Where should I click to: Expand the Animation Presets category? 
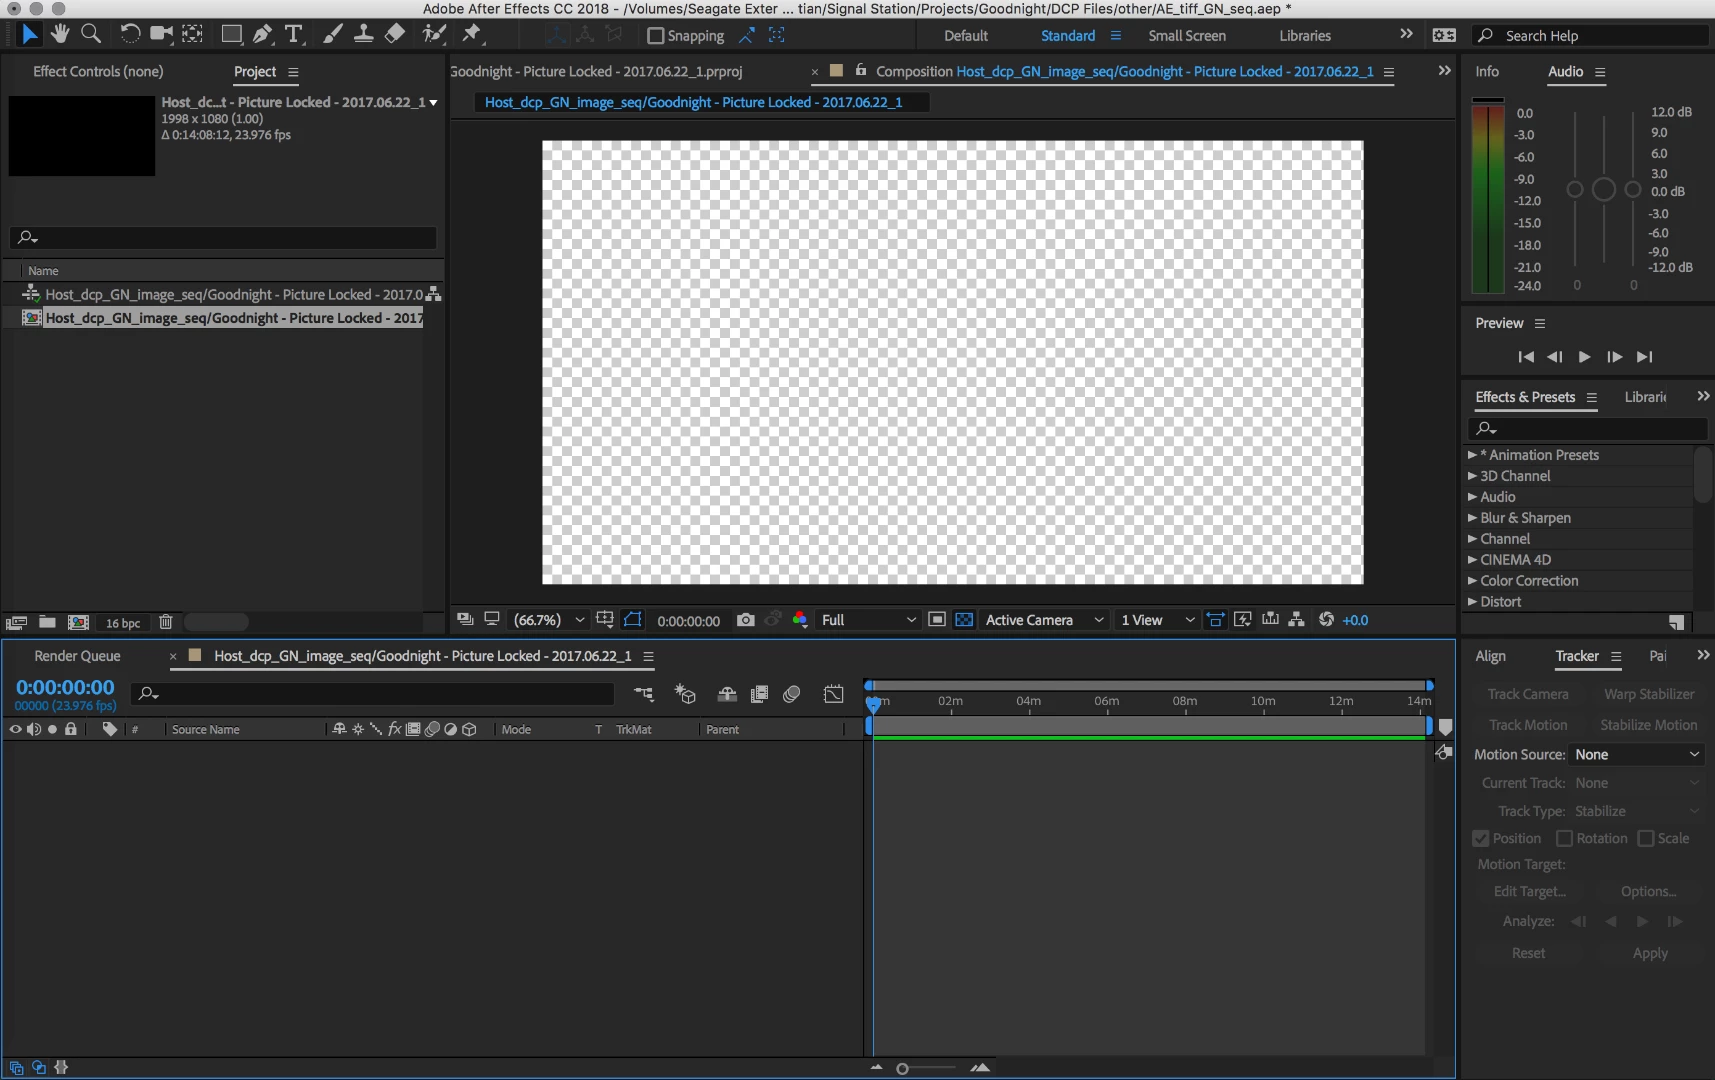click(x=1472, y=455)
